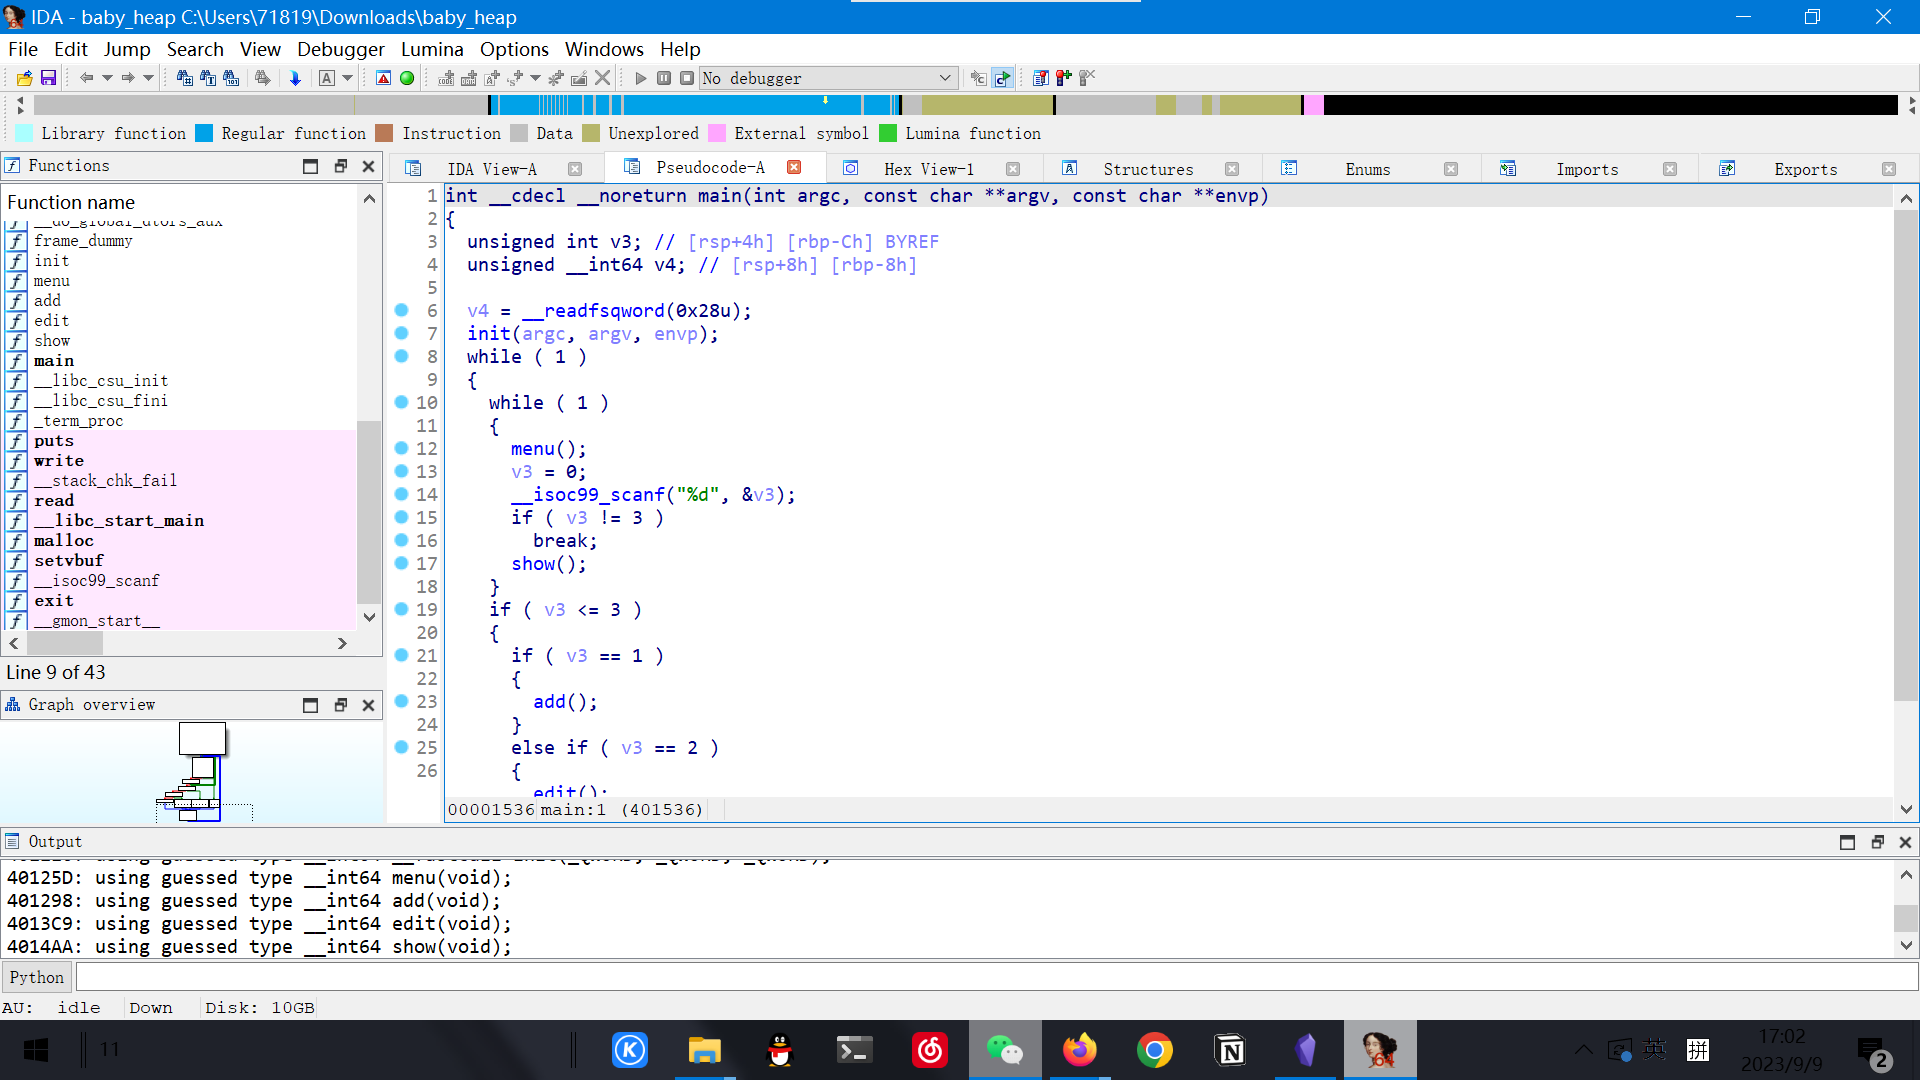This screenshot has height=1080, width=1920.
Task: Select the frame_dummy function entry
Action: pos(83,240)
